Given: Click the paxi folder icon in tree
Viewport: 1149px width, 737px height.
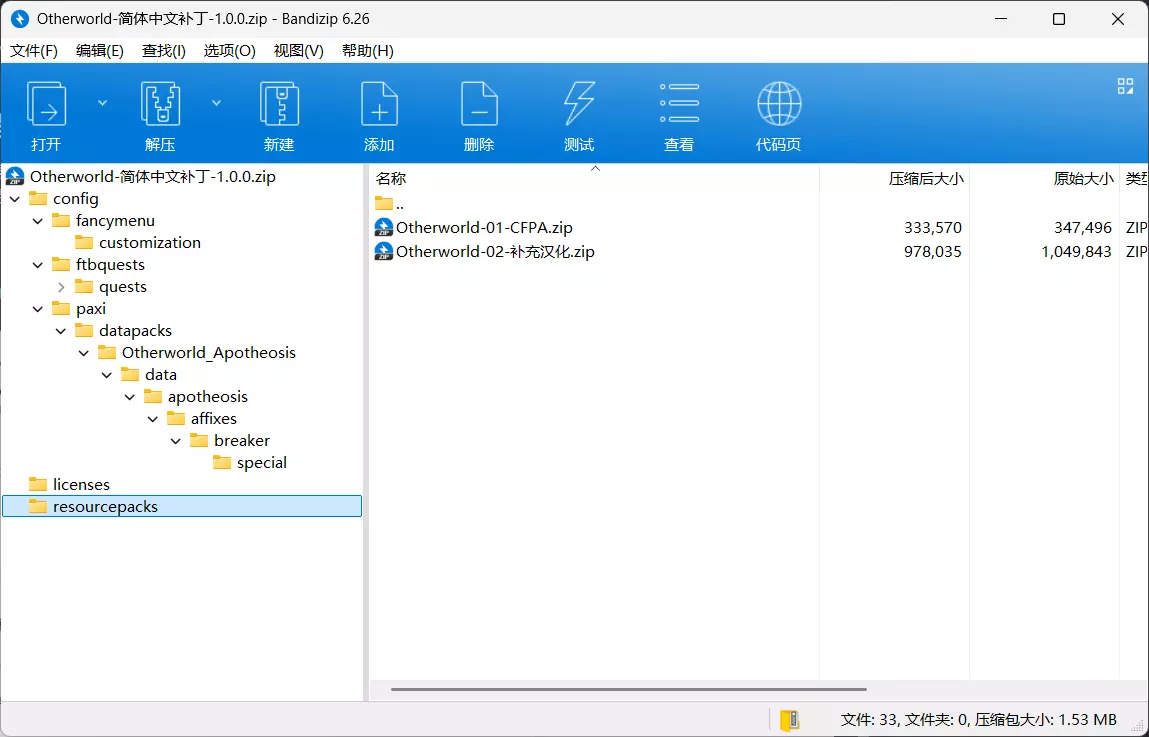Looking at the screenshot, I should [x=62, y=308].
